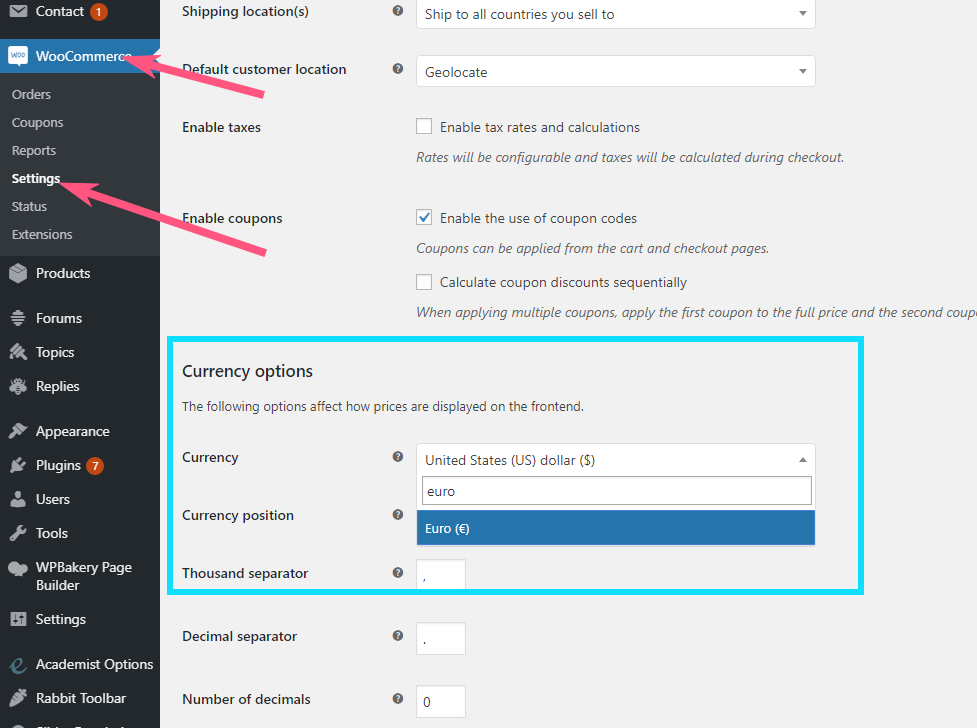The image size is (977, 728).
Task: Open Orders under WooCommerce
Action: click(x=31, y=94)
